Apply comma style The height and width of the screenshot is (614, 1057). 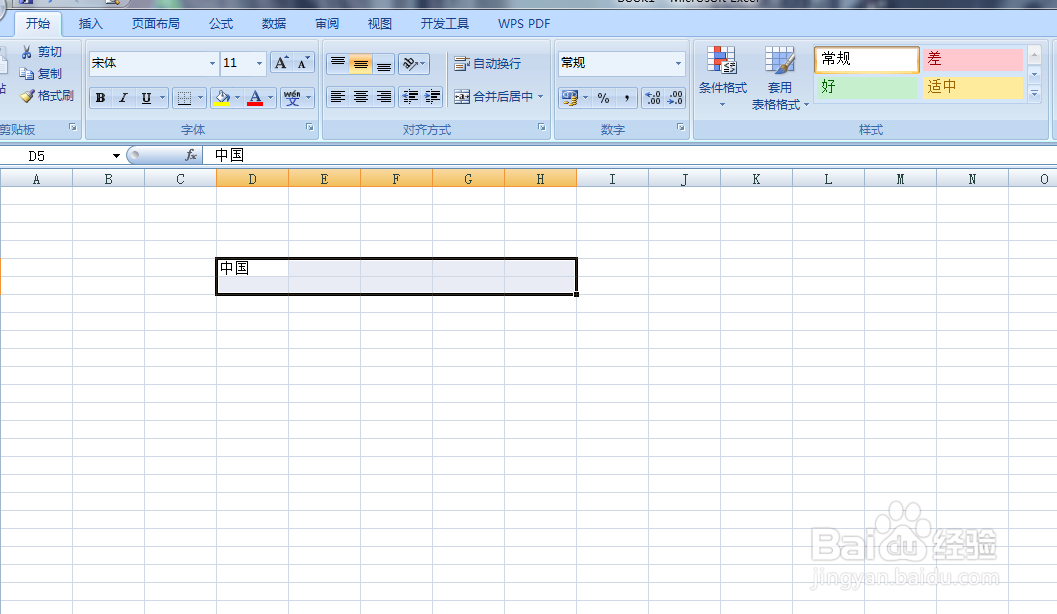click(626, 98)
